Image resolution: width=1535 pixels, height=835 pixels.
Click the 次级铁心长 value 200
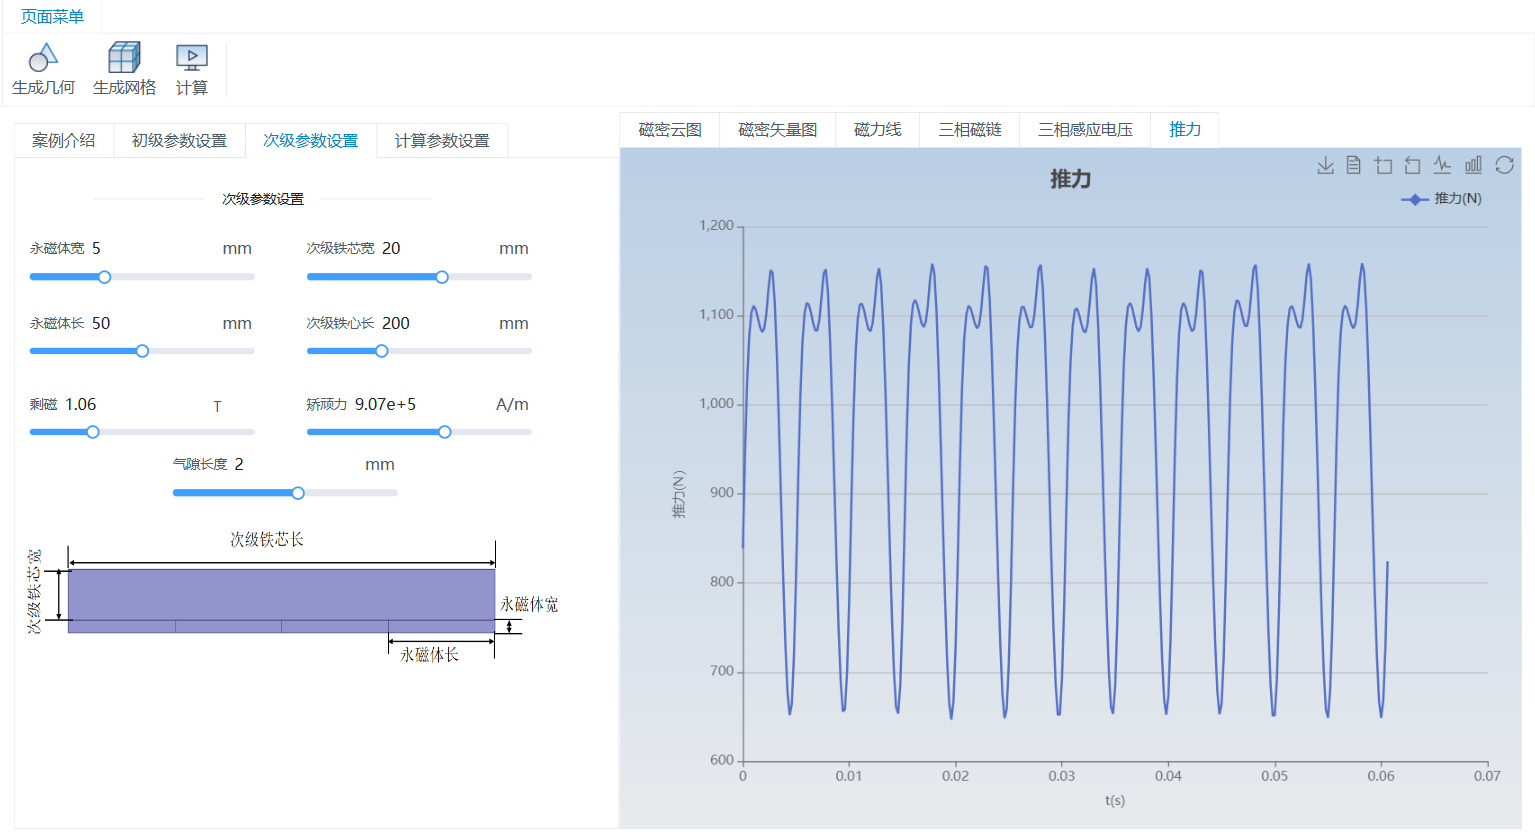(x=396, y=324)
